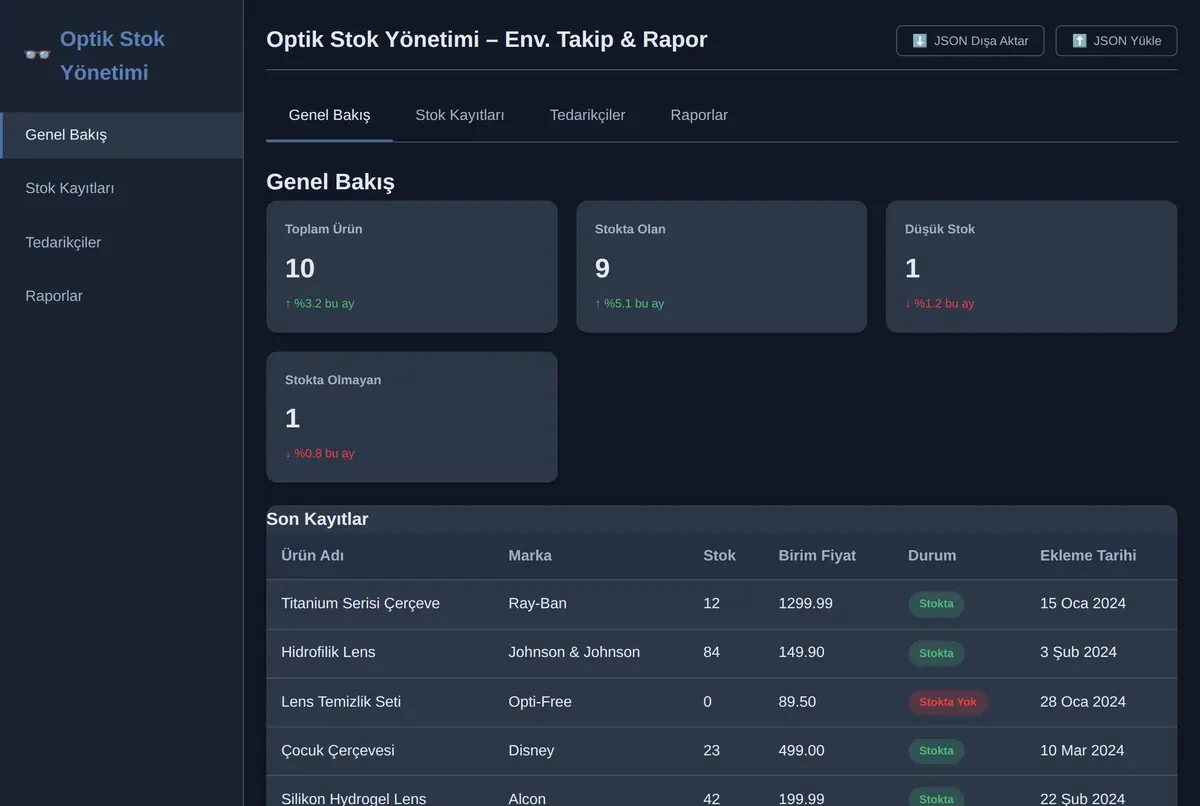1200x806 pixels.
Task: Switch to the Genel Bakış tab
Action: 329,115
